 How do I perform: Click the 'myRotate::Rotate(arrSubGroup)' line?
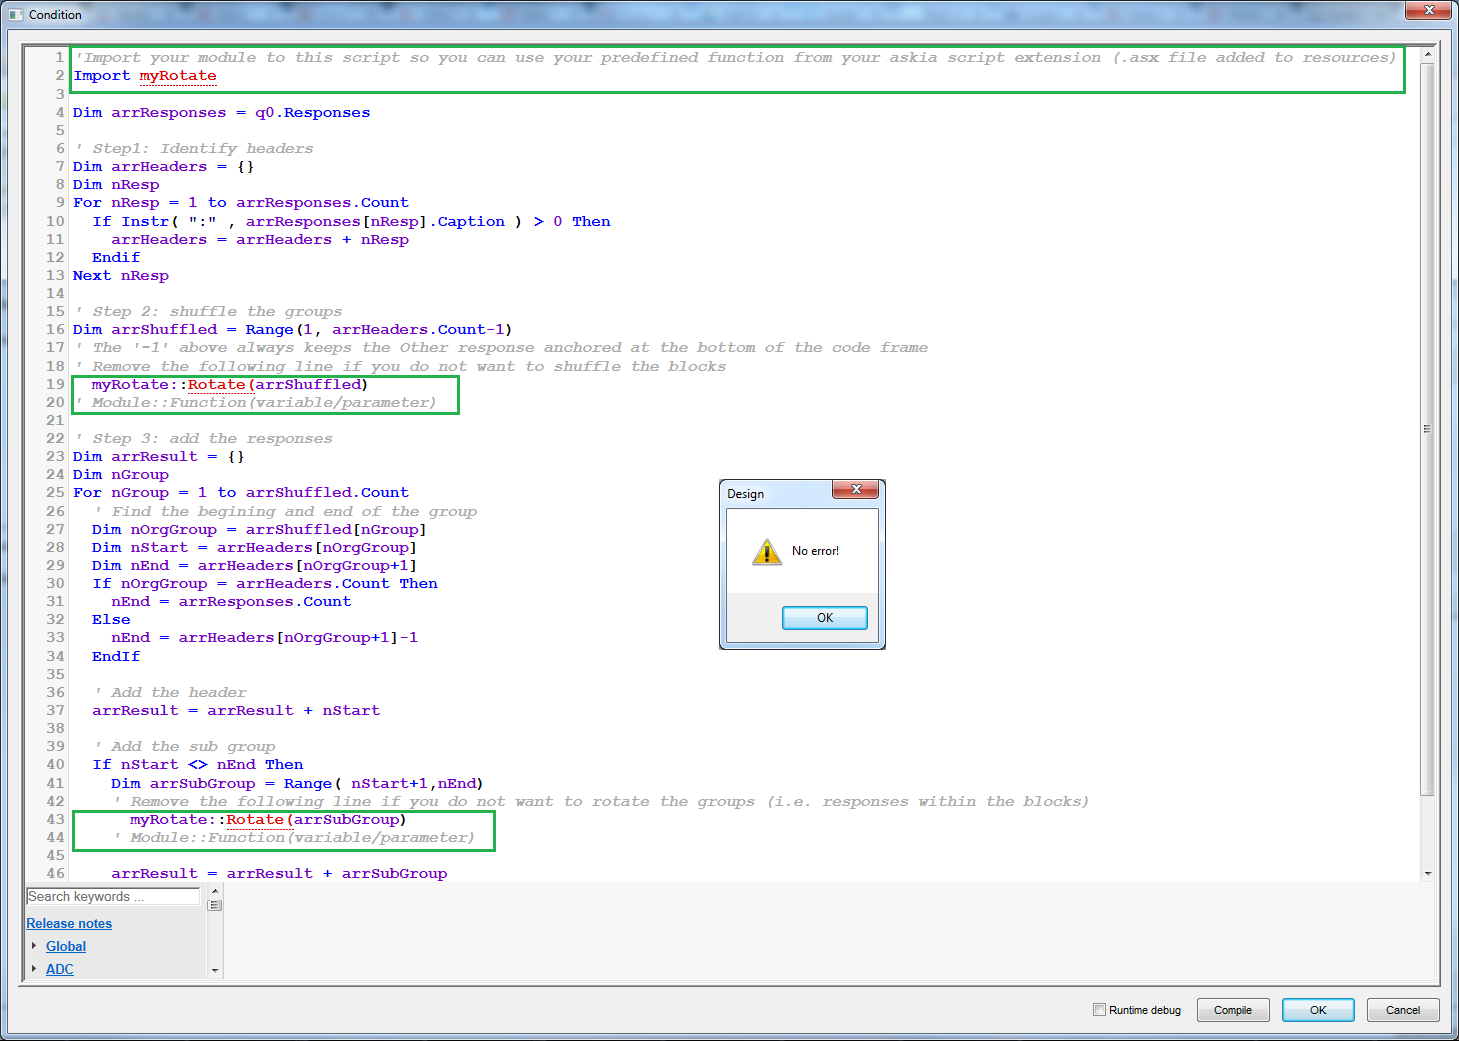pos(268,820)
